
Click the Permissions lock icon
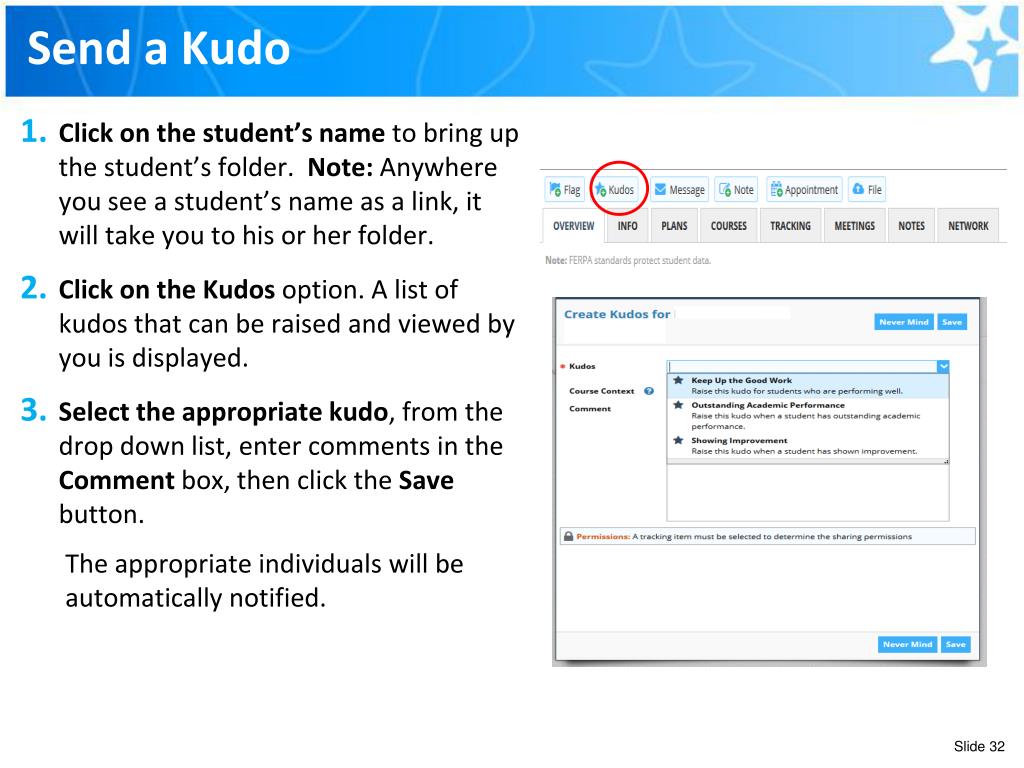coord(568,536)
